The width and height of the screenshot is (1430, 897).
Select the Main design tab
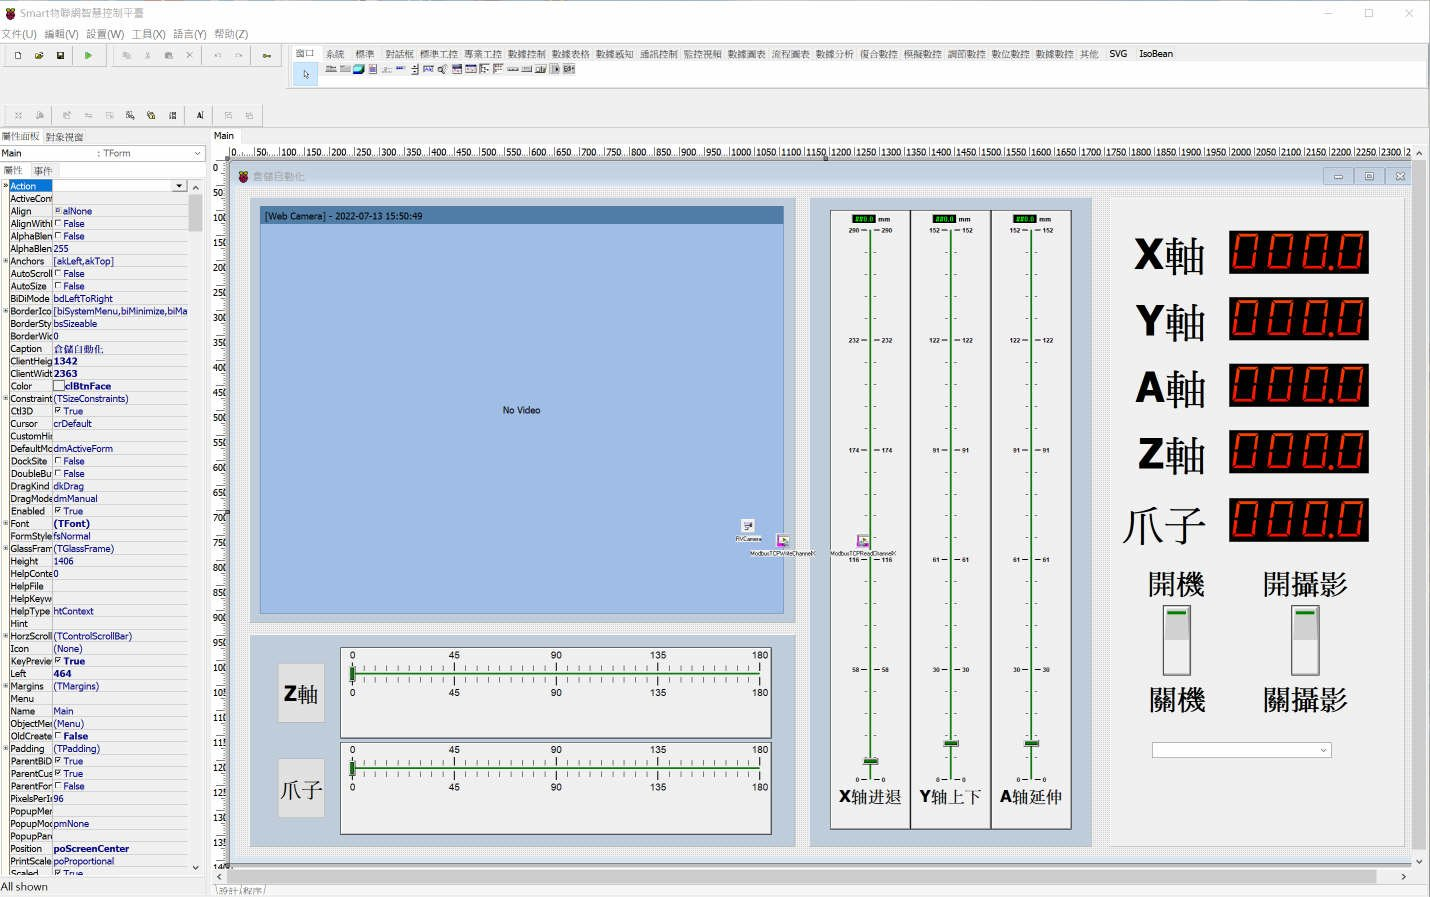click(x=224, y=136)
